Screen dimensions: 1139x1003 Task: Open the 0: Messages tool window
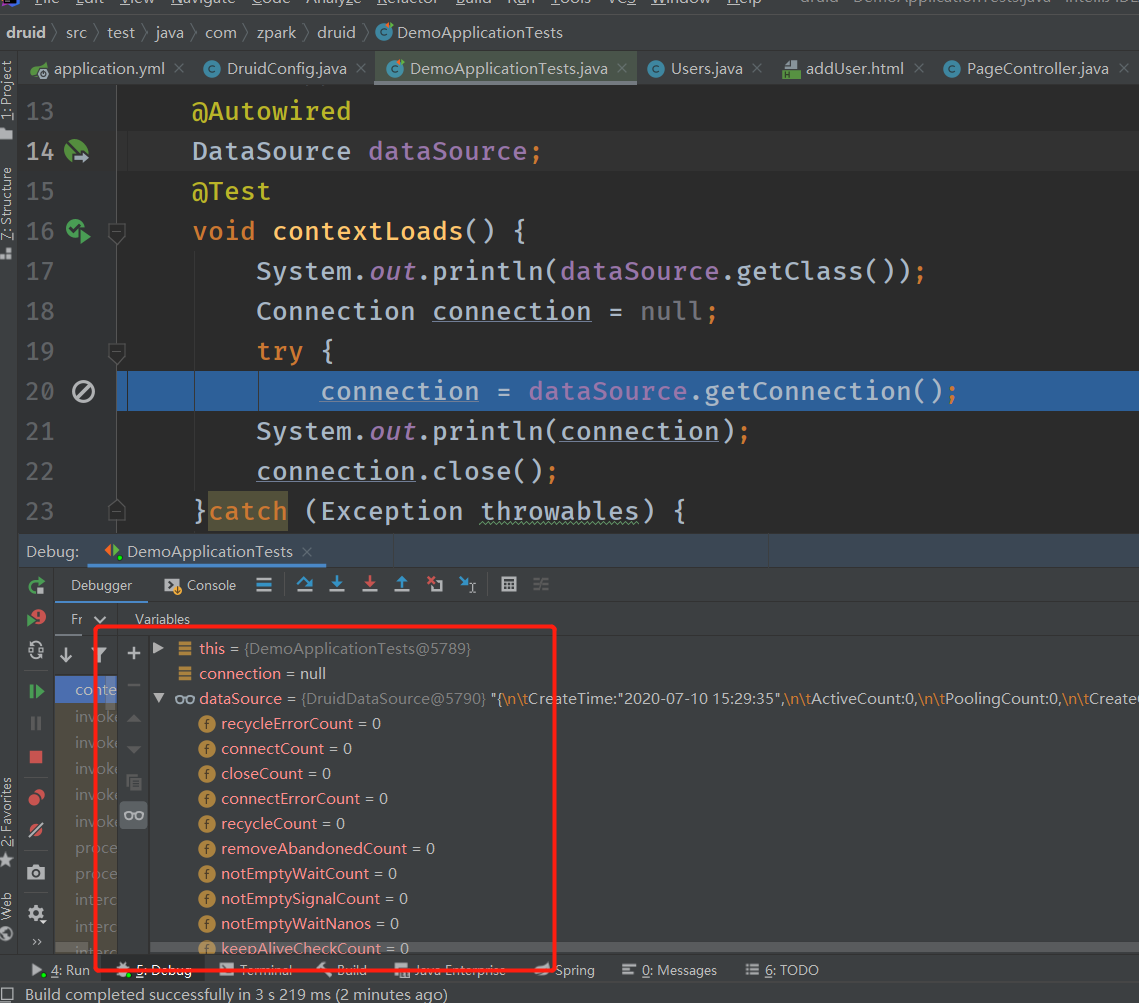(x=670, y=970)
